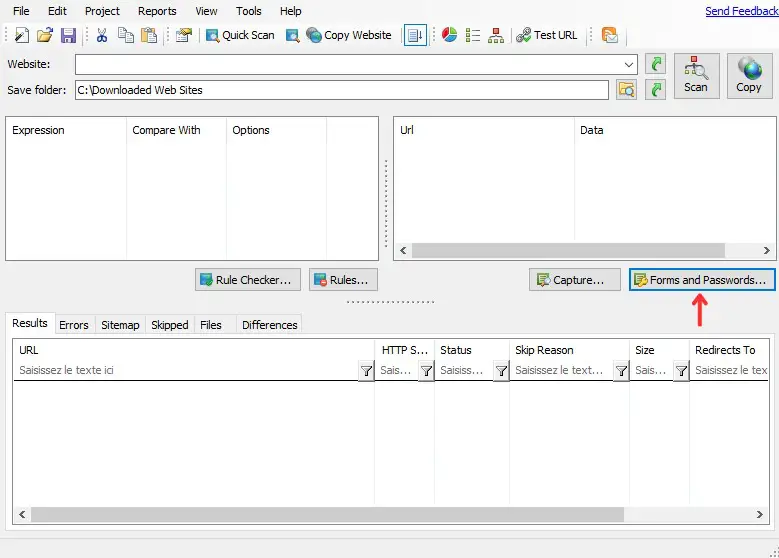Click the URL filter text box
Screen dimensions: 779x558
point(186,371)
